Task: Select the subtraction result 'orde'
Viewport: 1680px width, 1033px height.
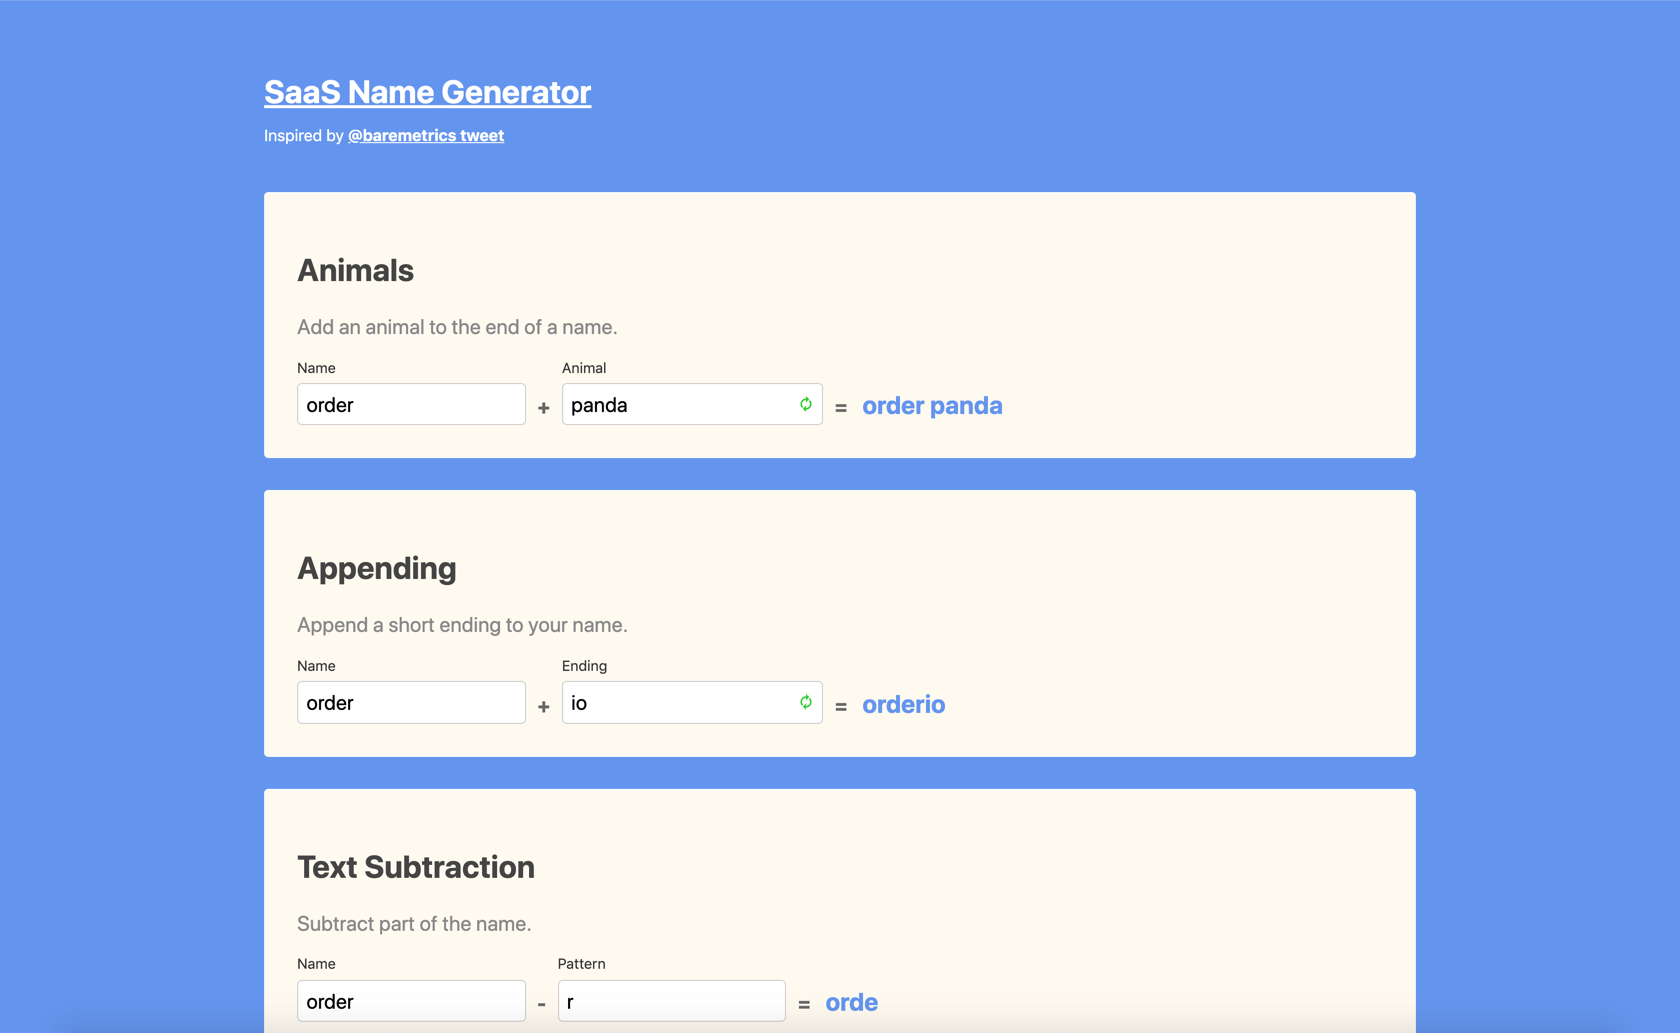Action: point(851,1001)
